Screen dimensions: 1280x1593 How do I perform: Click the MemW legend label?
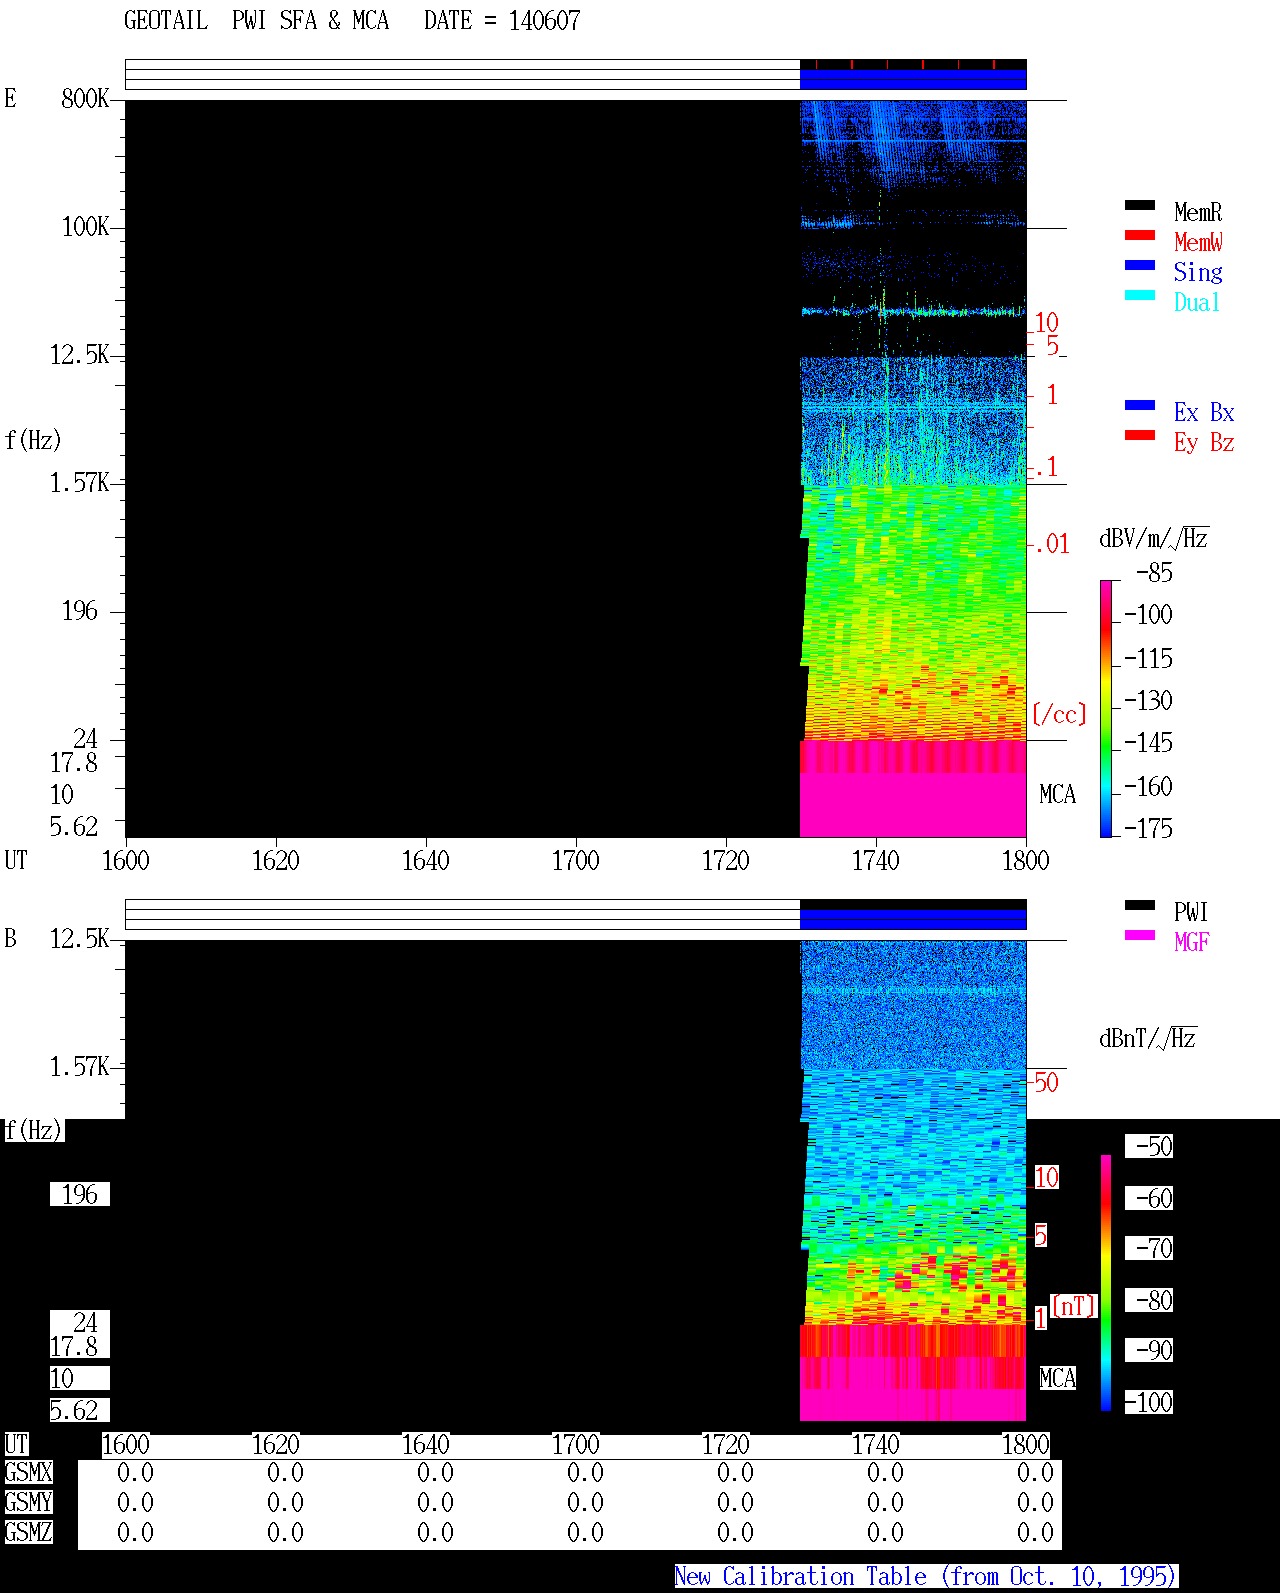click(x=1198, y=242)
